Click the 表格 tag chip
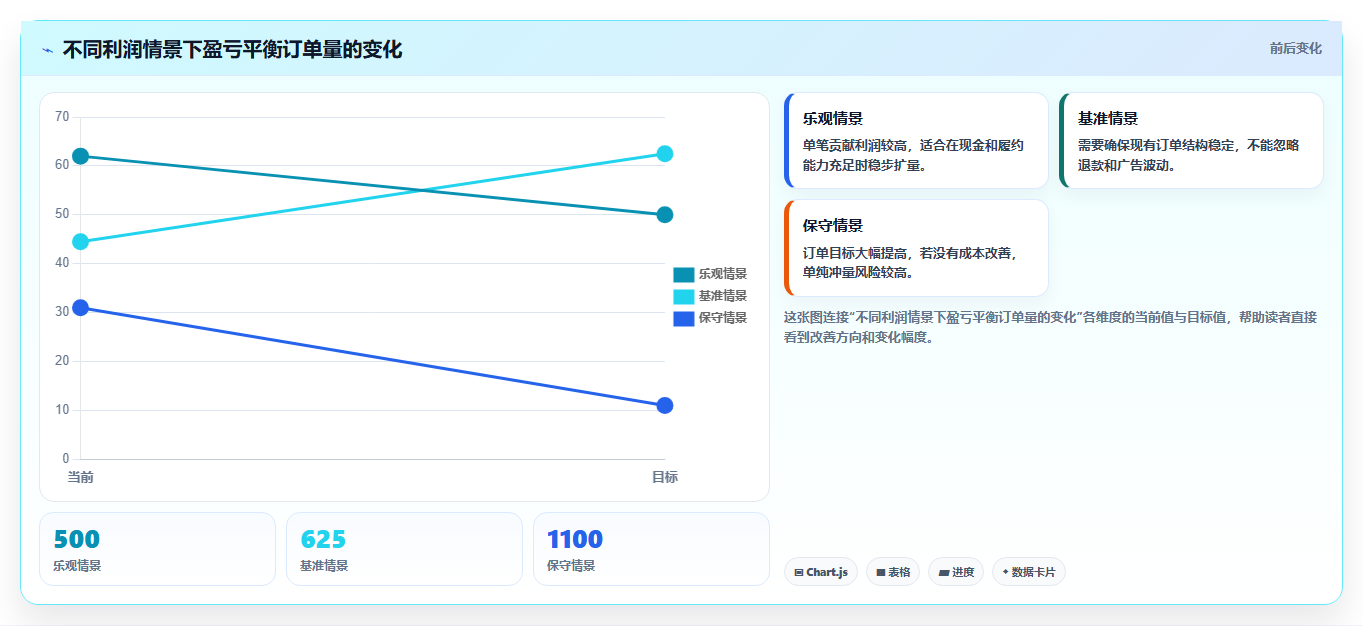Screen dimensions: 1363x626 [x=893, y=572]
